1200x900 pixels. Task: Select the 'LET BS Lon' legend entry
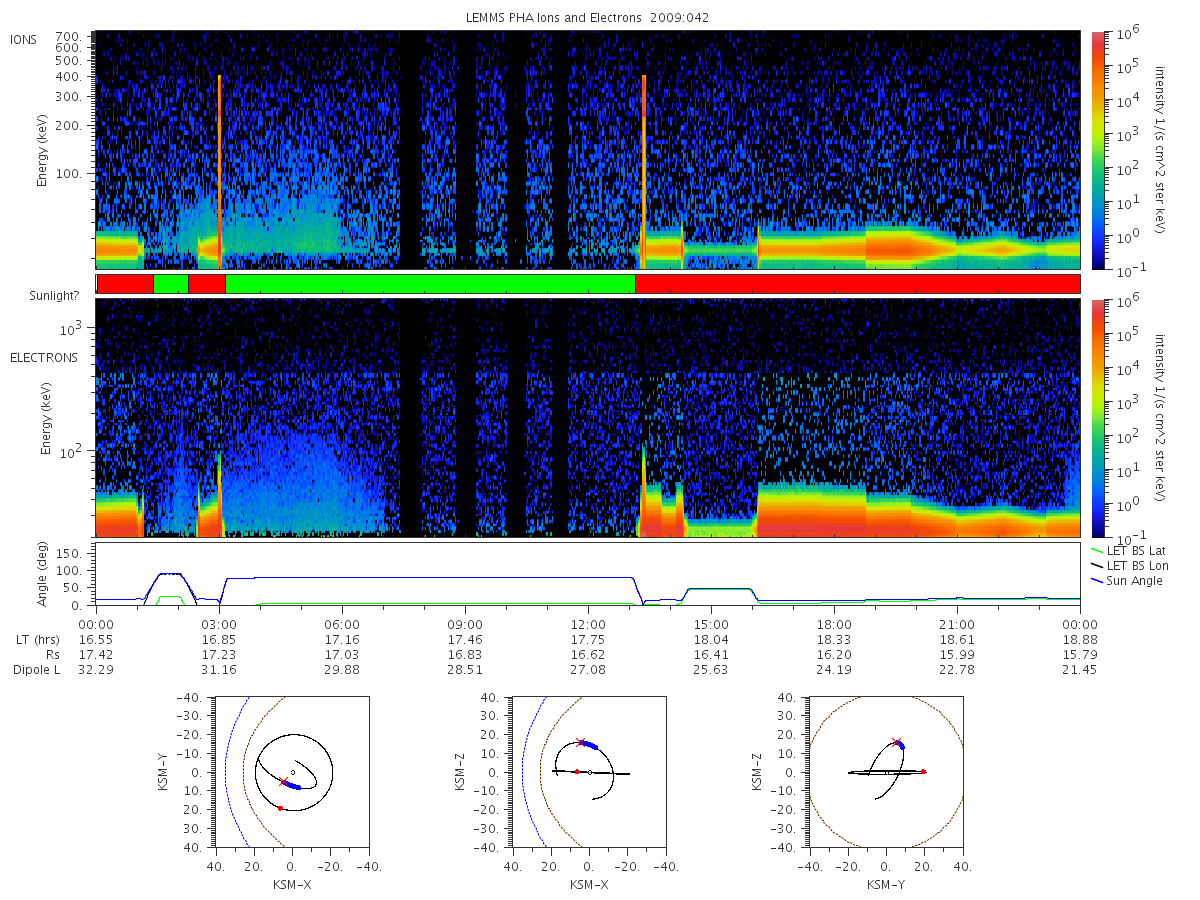(1129, 566)
